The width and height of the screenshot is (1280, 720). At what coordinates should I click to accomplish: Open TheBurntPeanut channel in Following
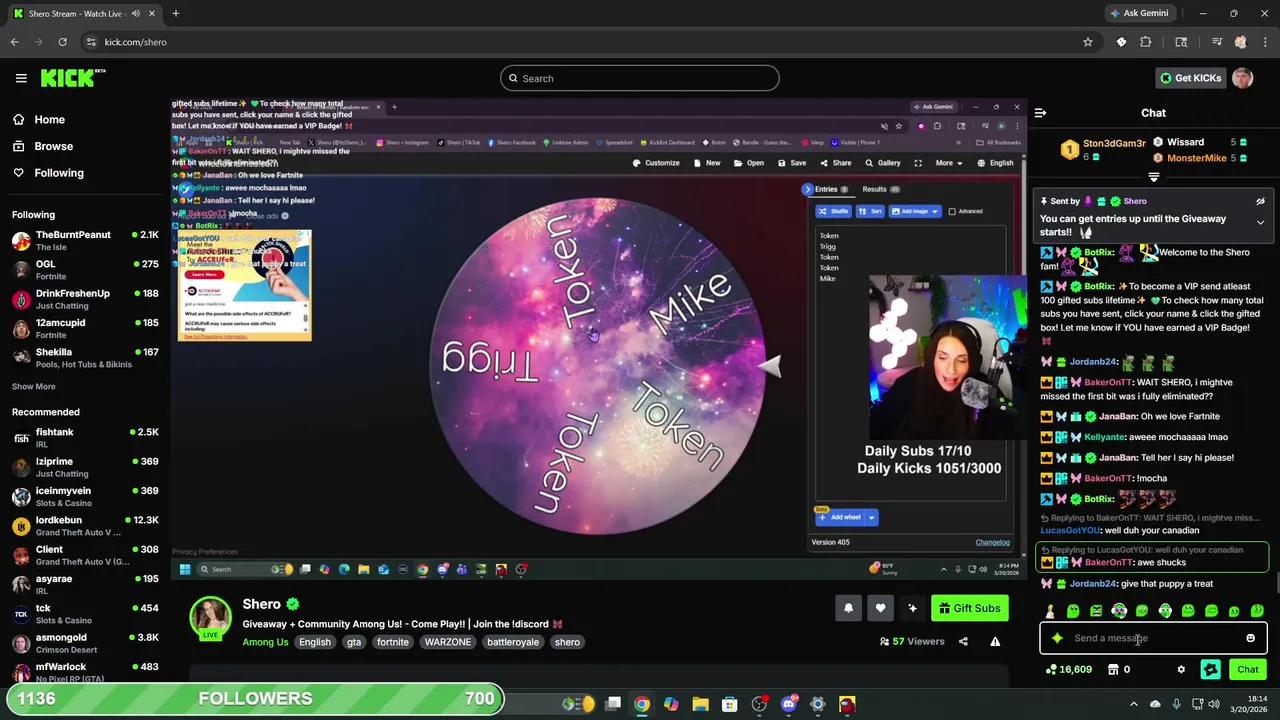pos(85,240)
